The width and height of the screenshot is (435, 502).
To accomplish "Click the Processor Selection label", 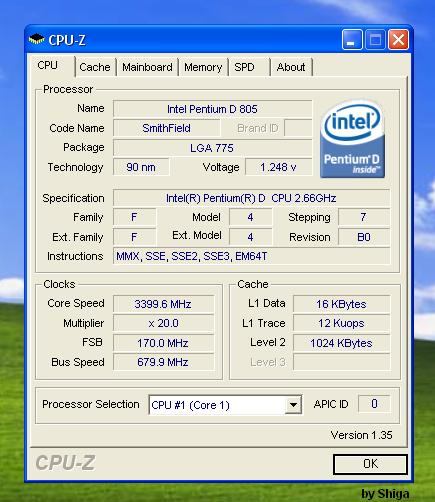I will [x=91, y=404].
